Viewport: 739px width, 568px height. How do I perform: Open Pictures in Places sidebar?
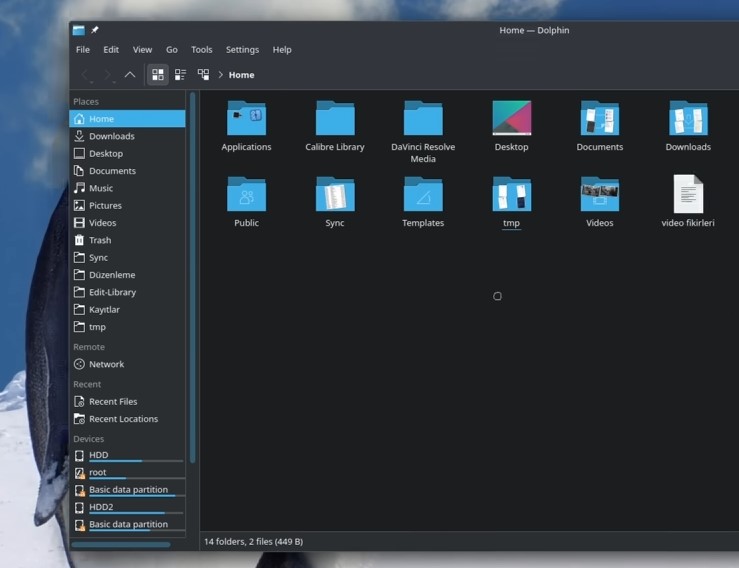(127, 206)
